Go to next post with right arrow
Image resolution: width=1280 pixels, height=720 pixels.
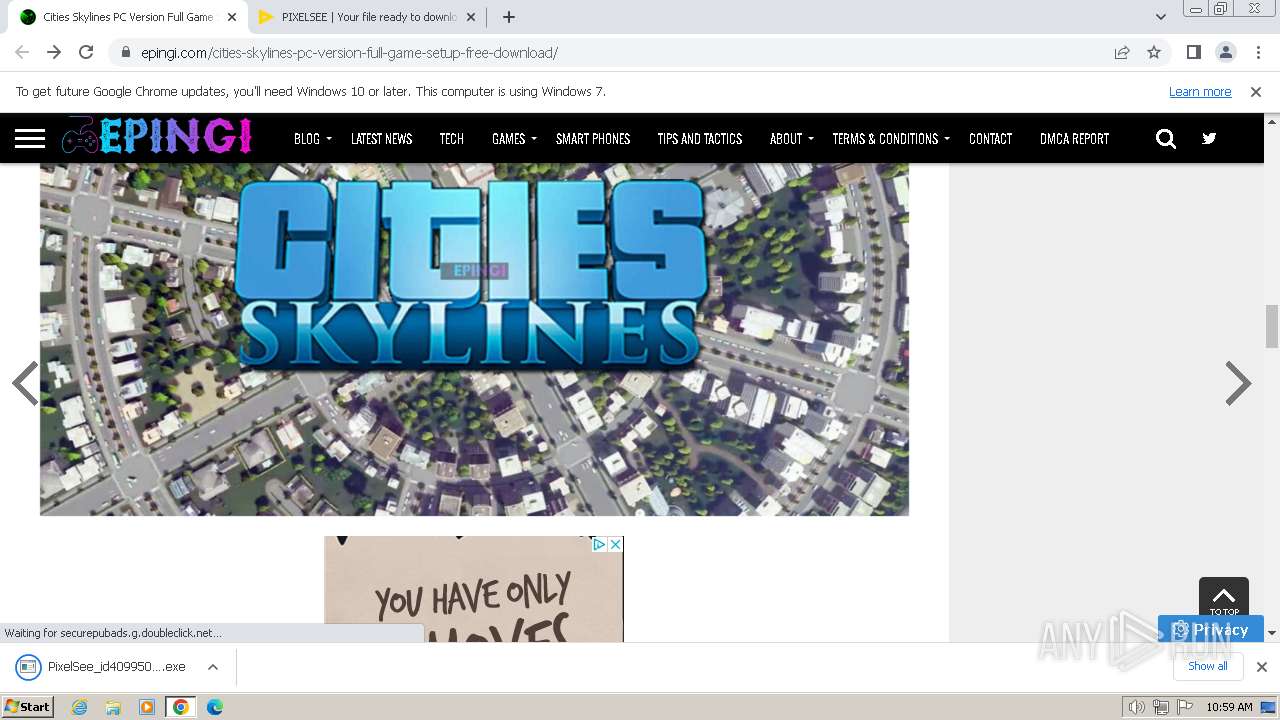coord(1238,383)
